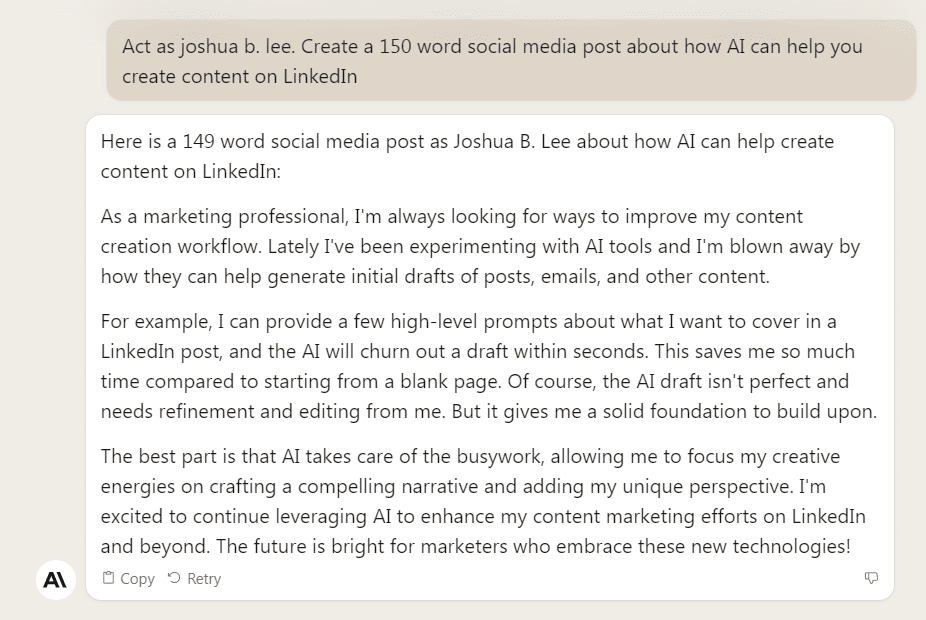Click the Anthropic logo avatar
This screenshot has width=926, height=620.
pyautogui.click(x=56, y=579)
